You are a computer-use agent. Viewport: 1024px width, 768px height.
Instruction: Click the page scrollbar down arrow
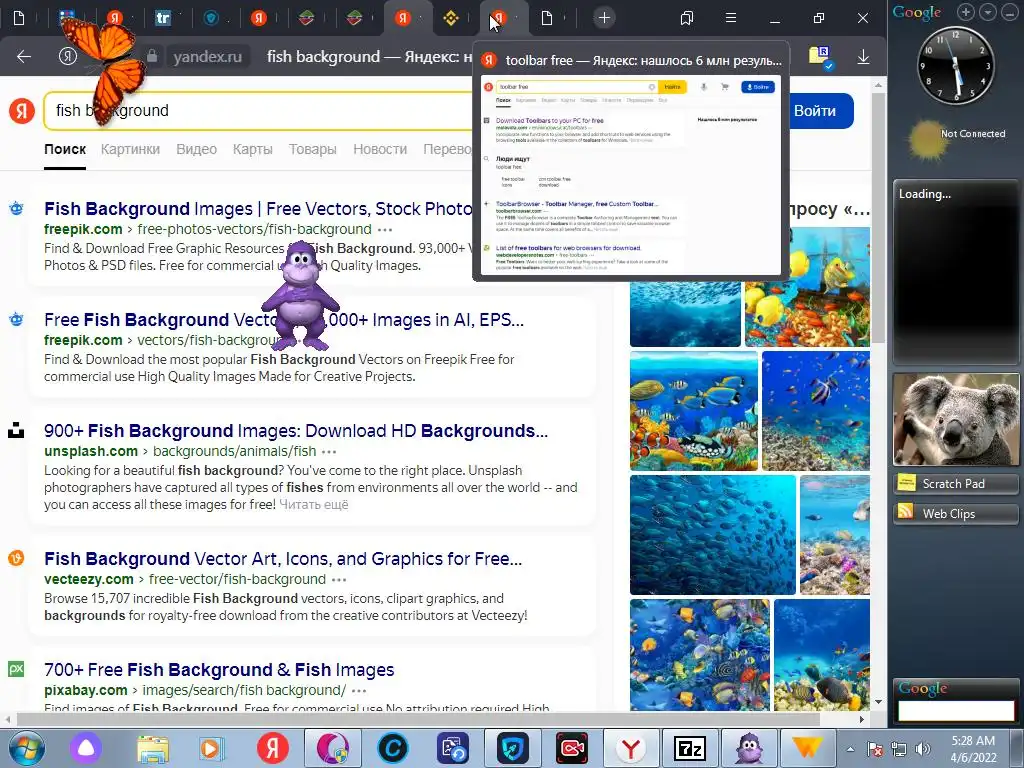[878, 702]
